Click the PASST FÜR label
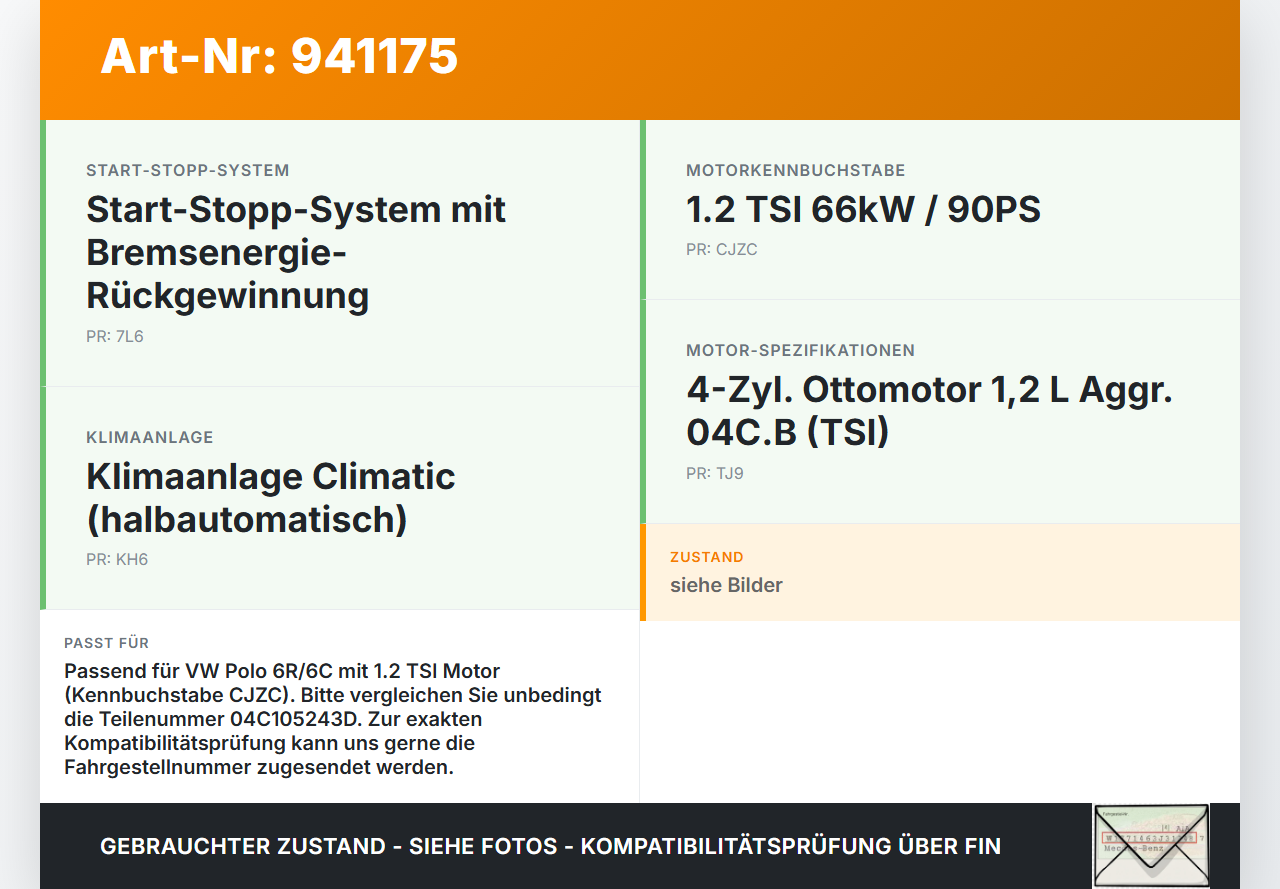 pos(107,643)
